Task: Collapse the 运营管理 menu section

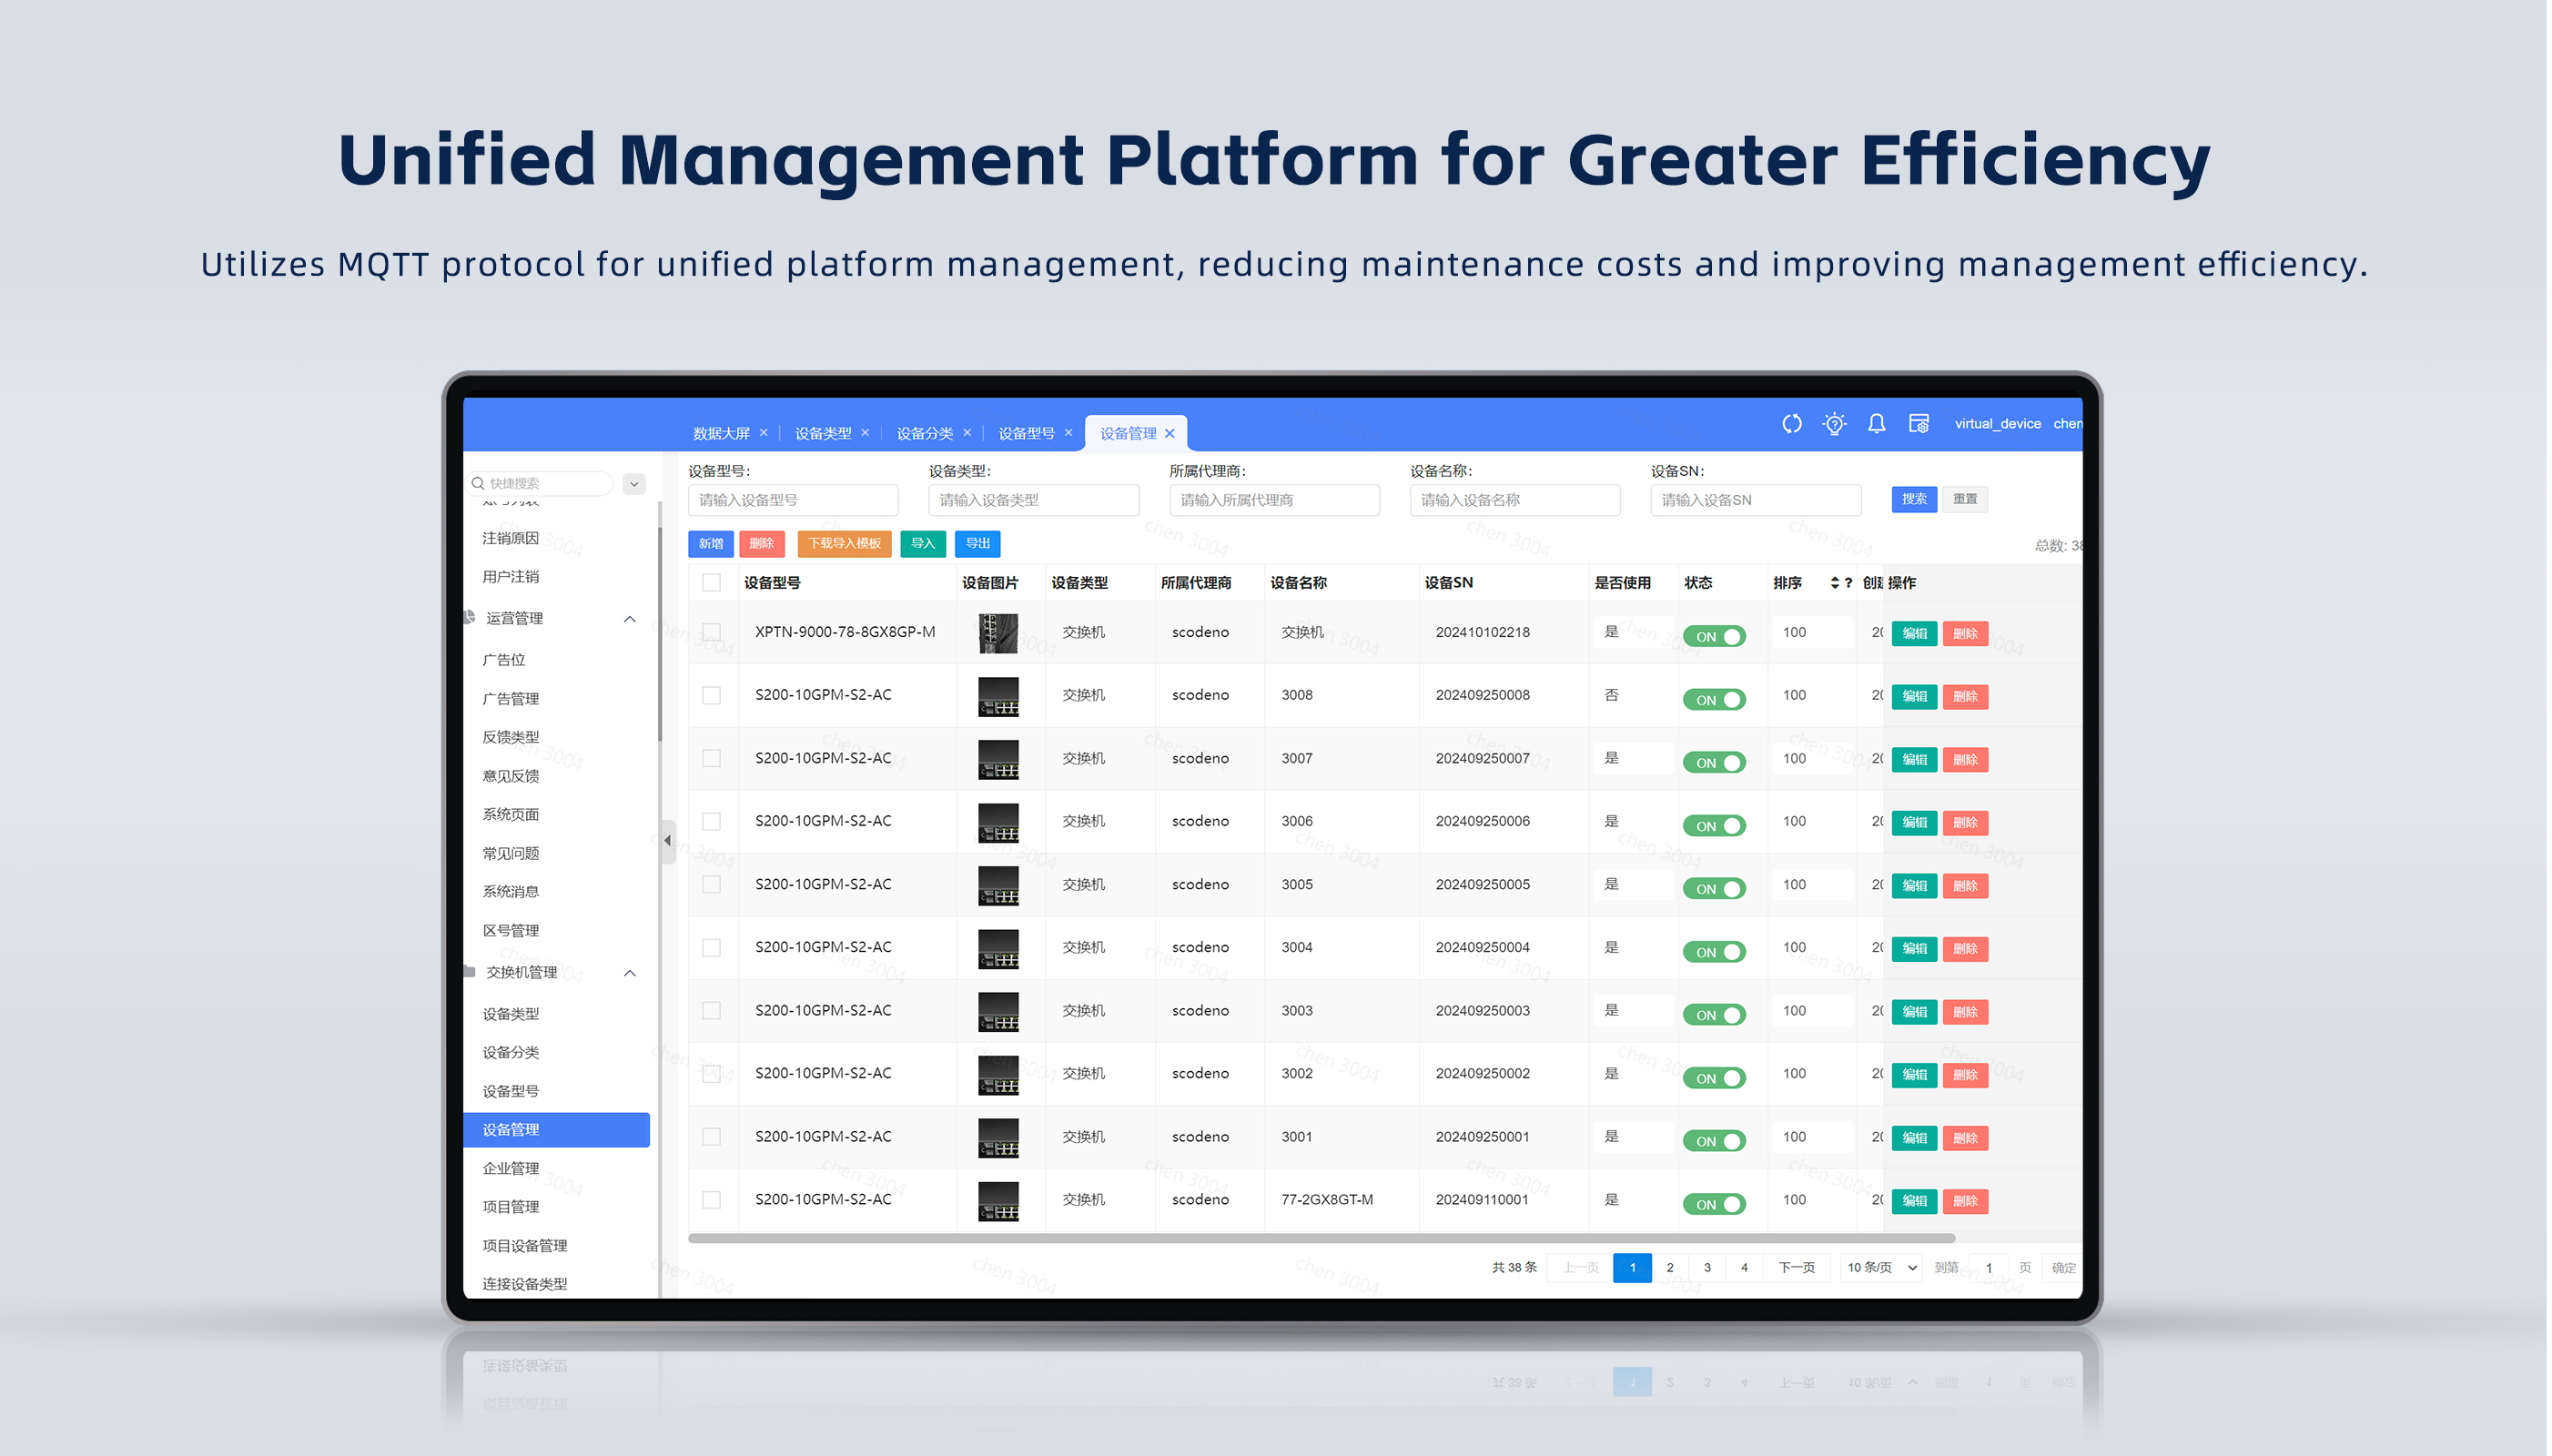Action: 630,619
